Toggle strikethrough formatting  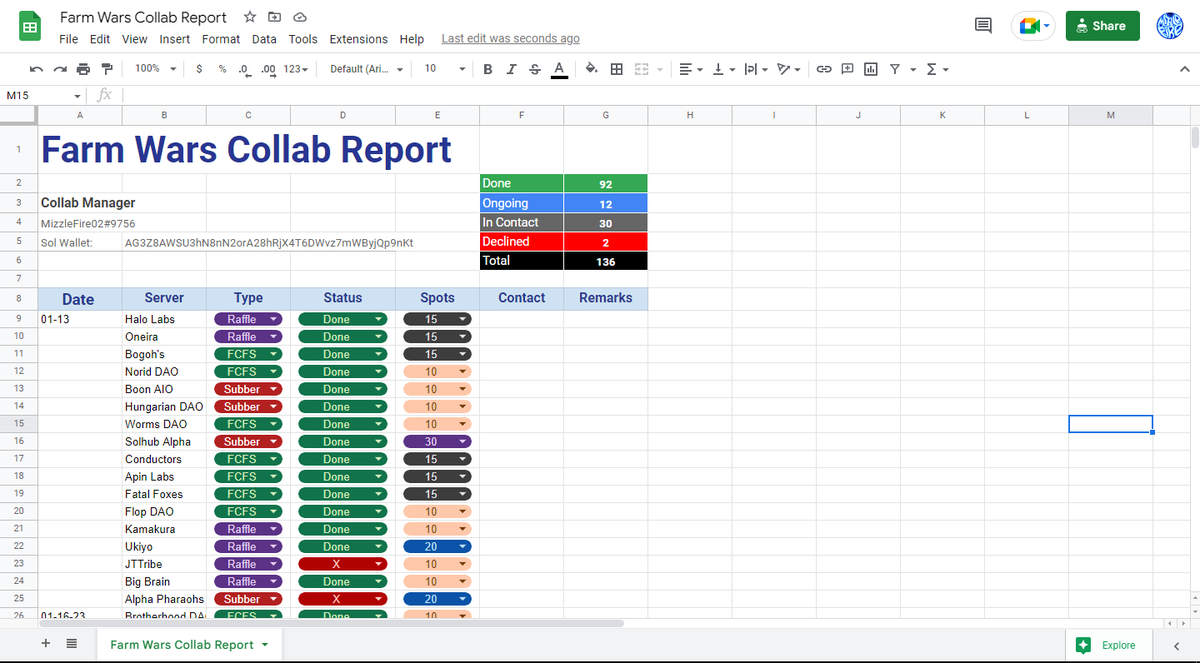click(x=534, y=69)
